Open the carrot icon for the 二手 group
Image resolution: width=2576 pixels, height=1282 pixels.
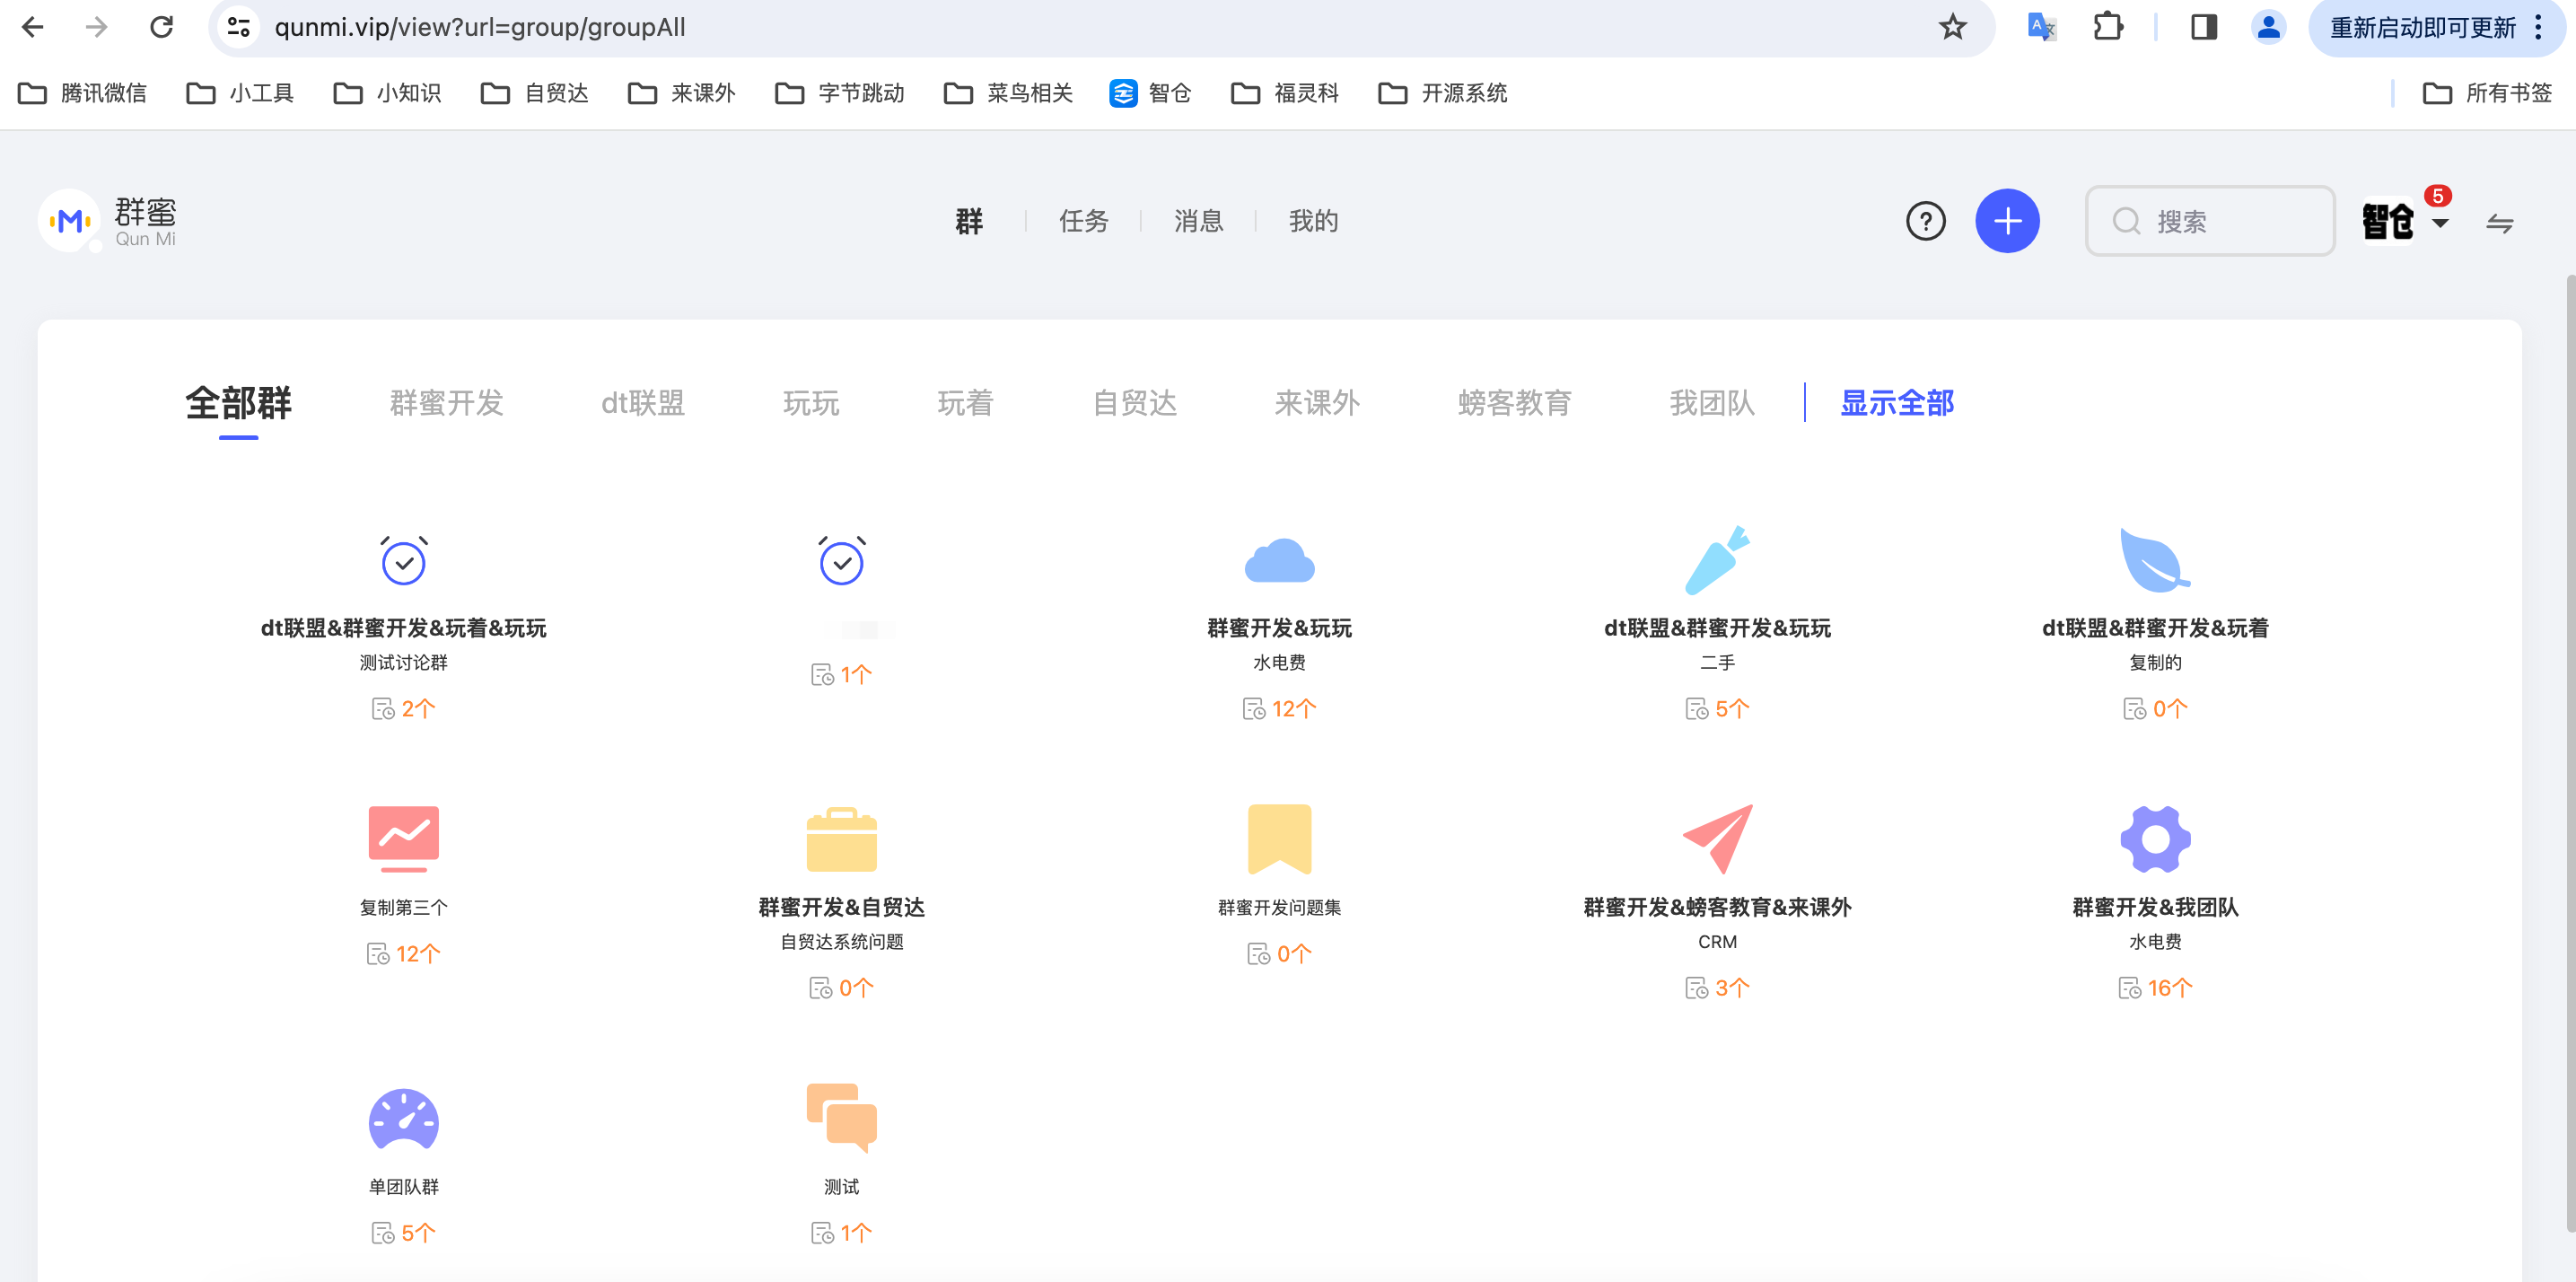pyautogui.click(x=1717, y=560)
